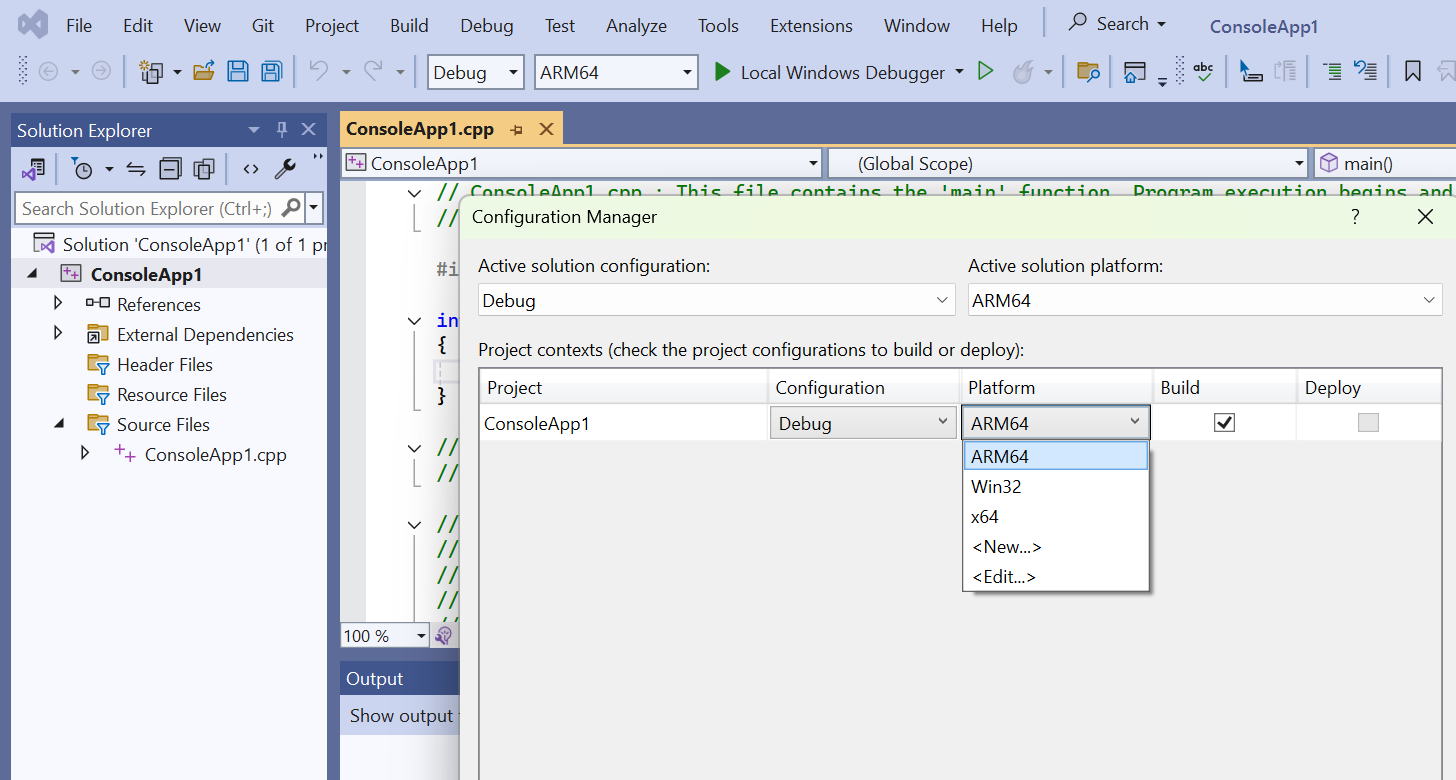The width and height of the screenshot is (1456, 780).
Task: Click the Find in Files folder icon
Action: 1088,71
